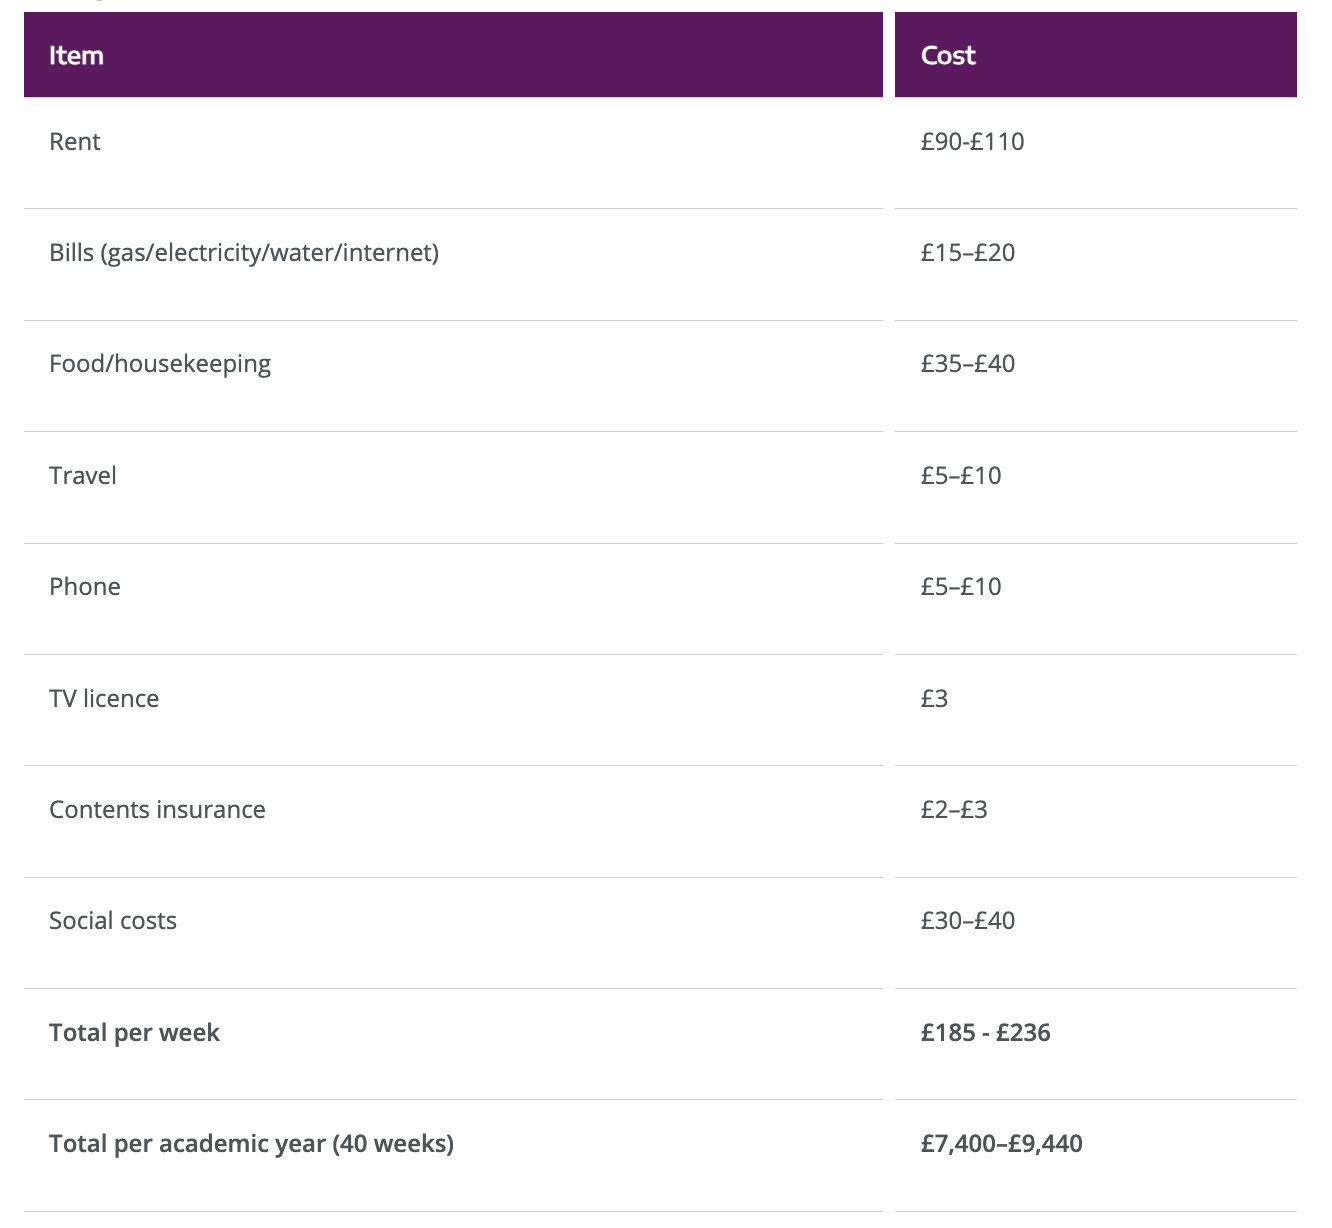Click the £5–£10 cost in Phone row
The width and height of the screenshot is (1332, 1228).
click(x=960, y=587)
